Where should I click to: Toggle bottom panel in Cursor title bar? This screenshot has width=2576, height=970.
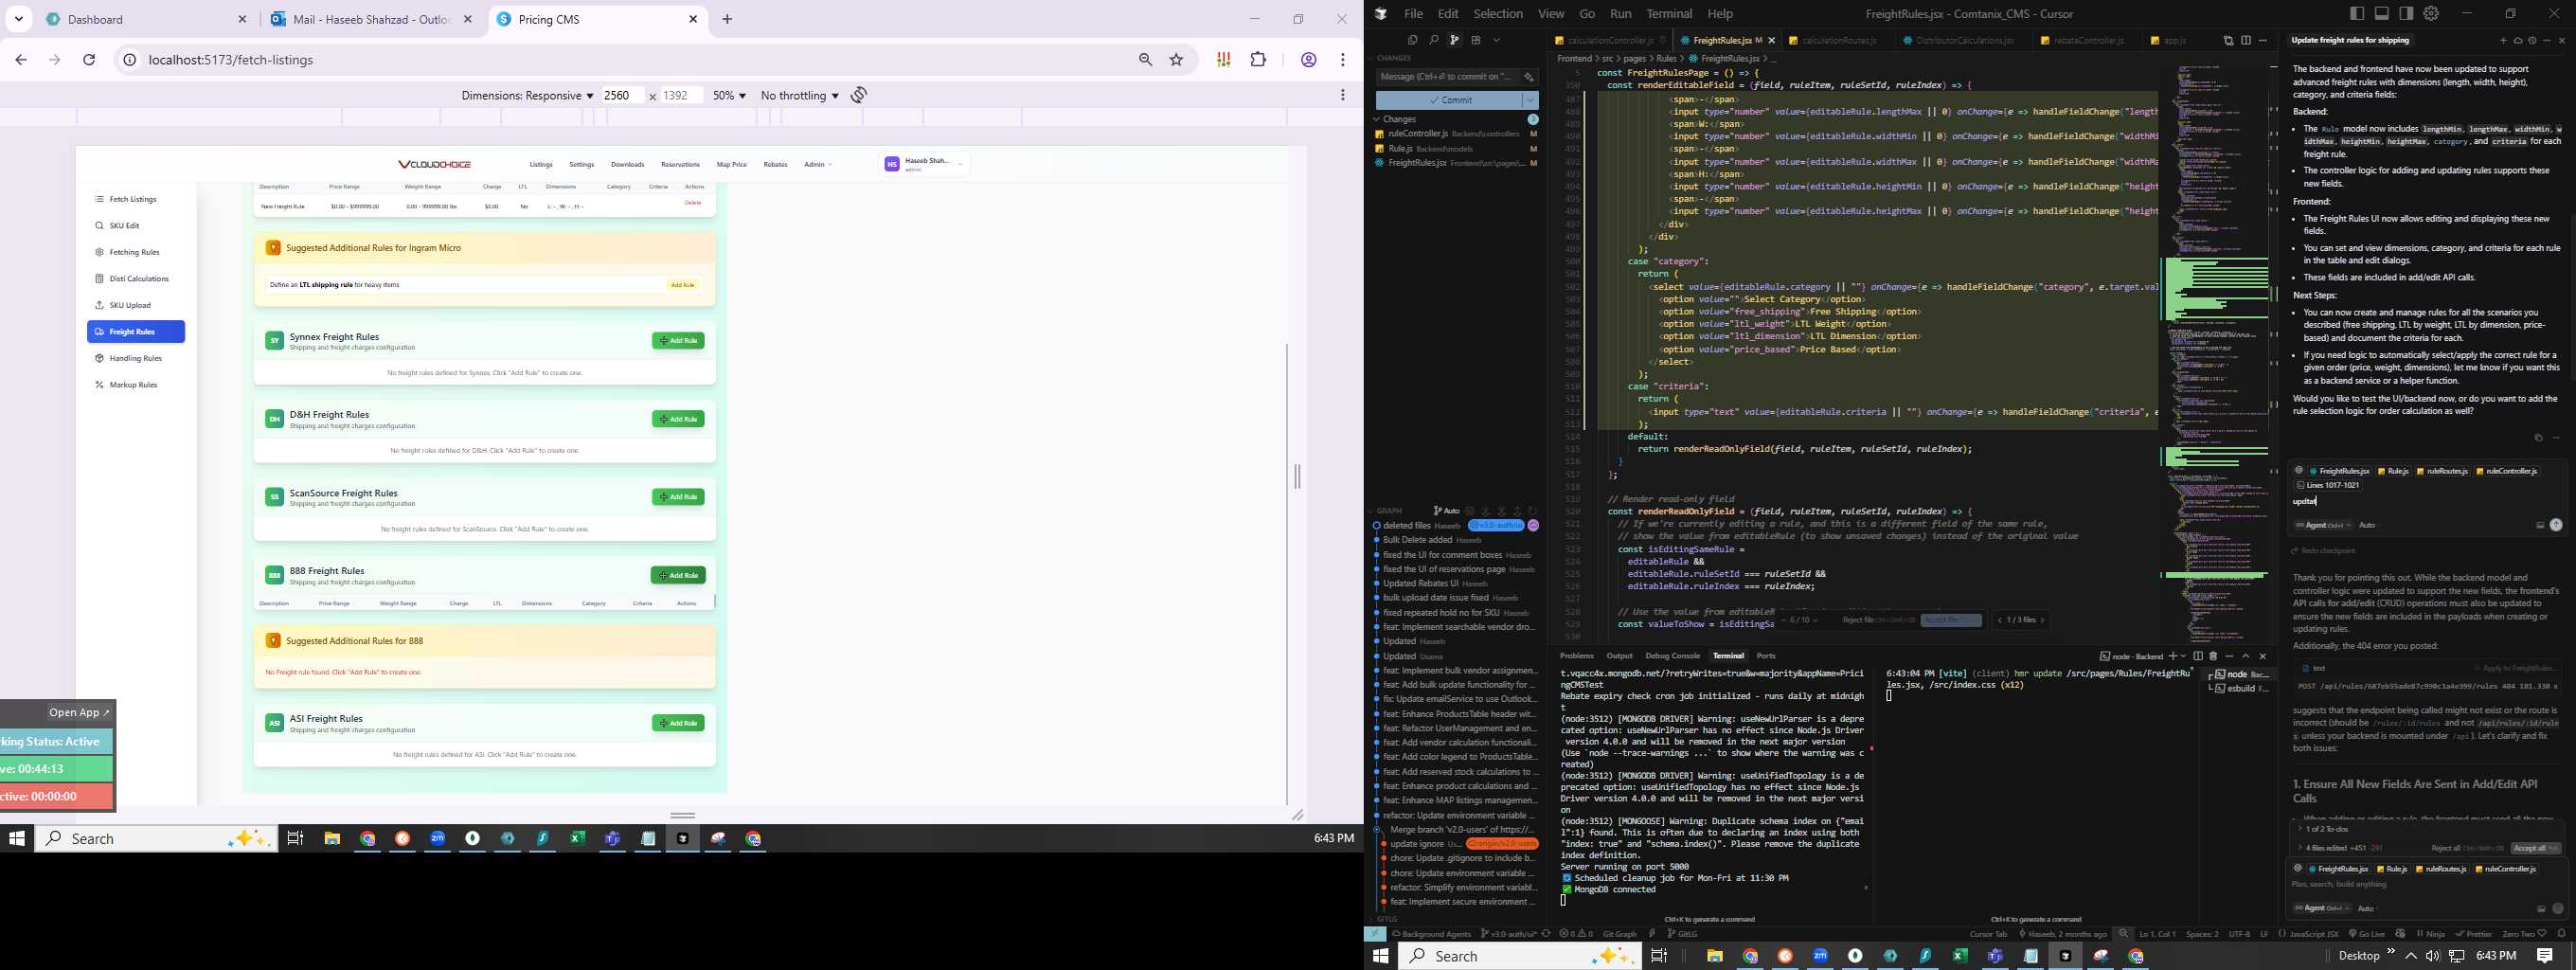coord(2381,14)
